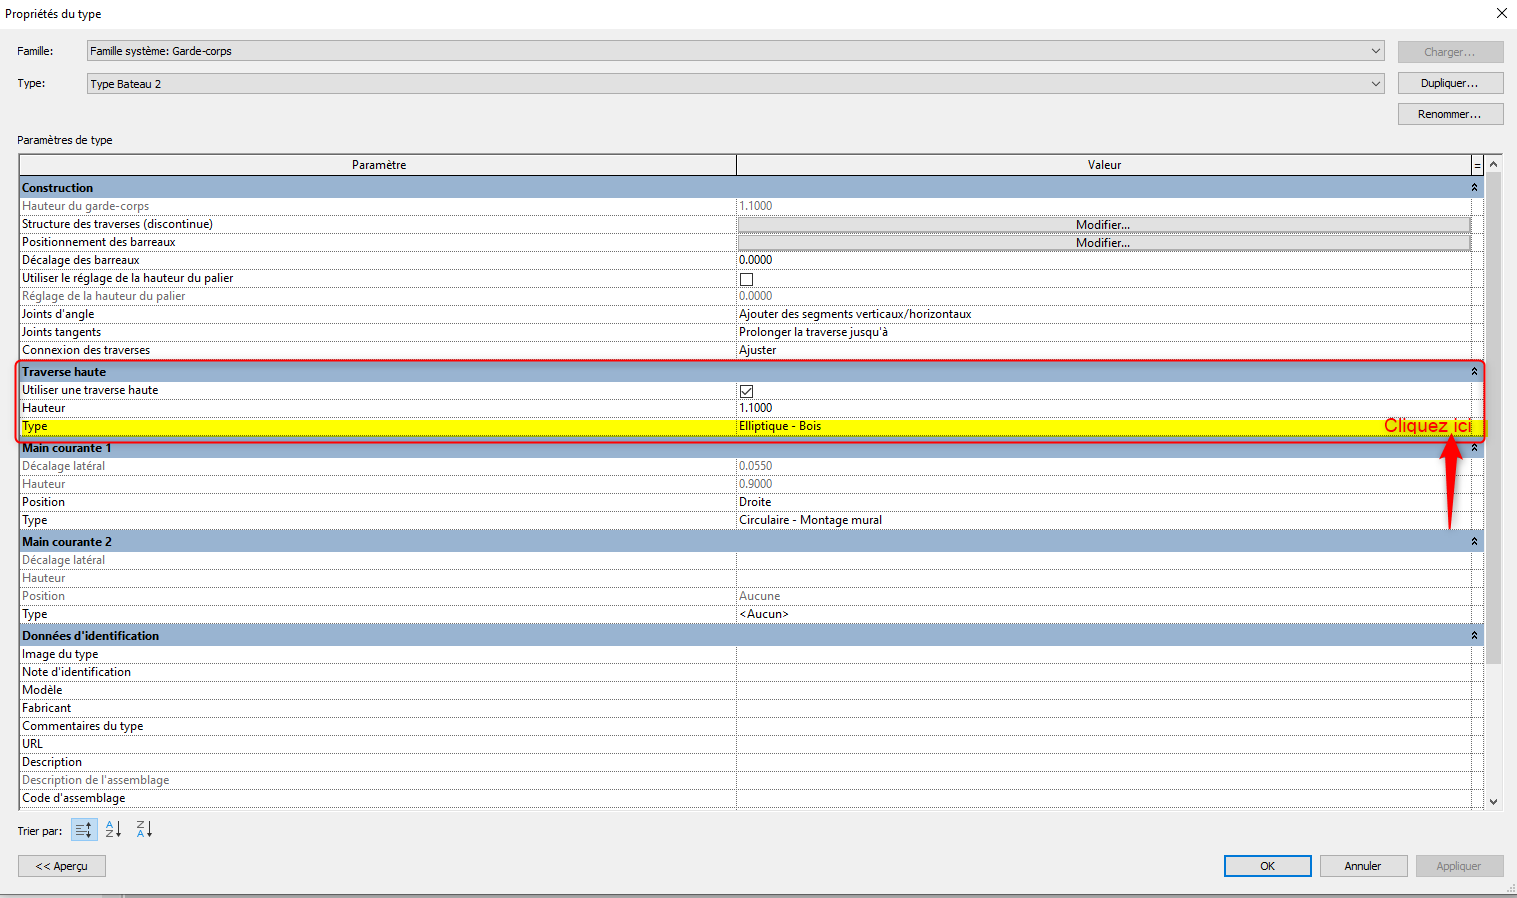Select Réglage de la hauteur du palier label
The height and width of the screenshot is (898, 1517).
[104, 296]
